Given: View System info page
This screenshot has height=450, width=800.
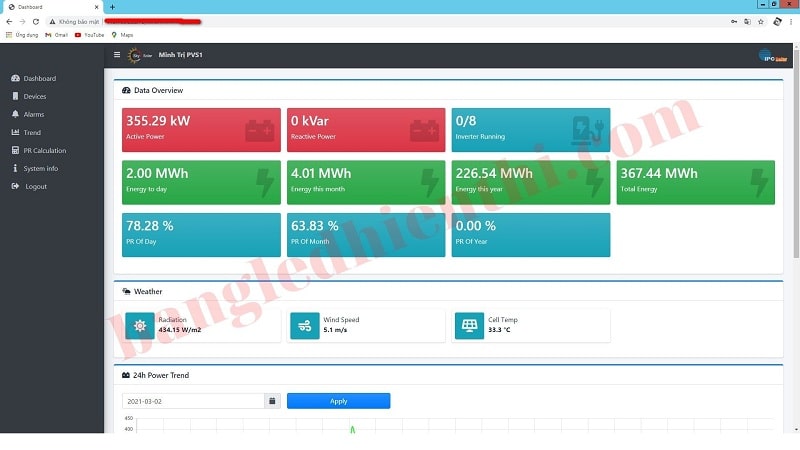Looking at the screenshot, I should click(x=40, y=169).
